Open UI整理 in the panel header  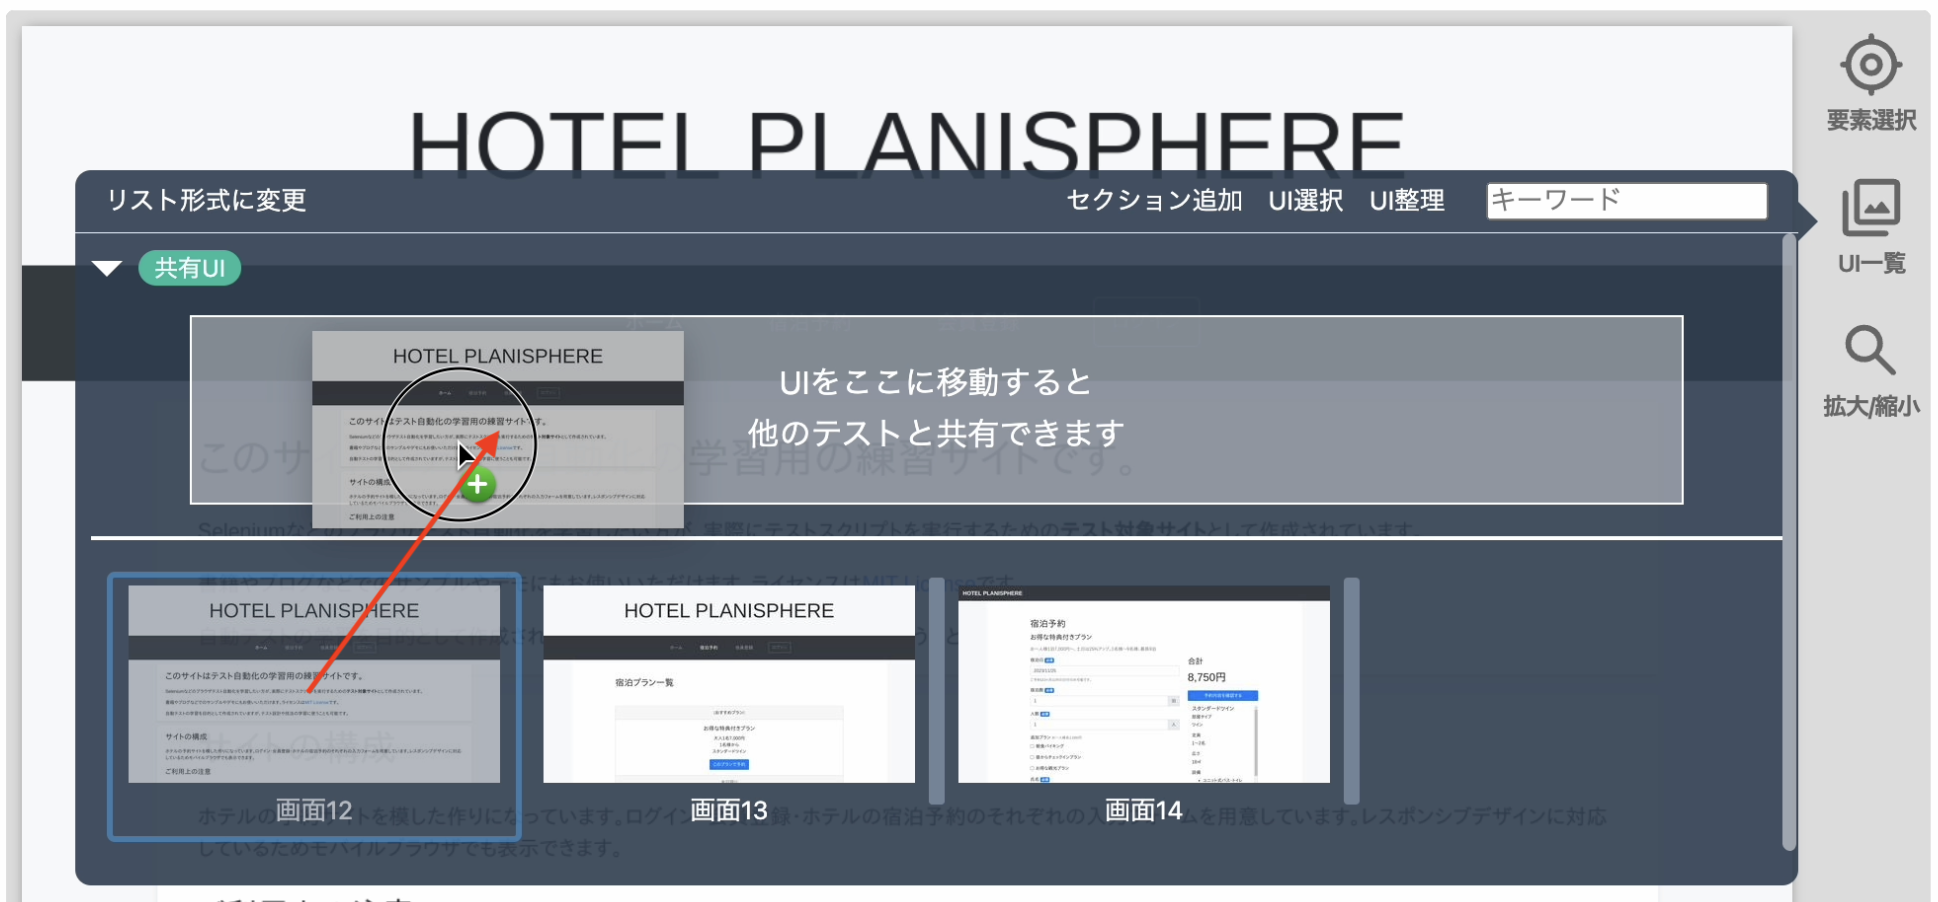(1407, 200)
